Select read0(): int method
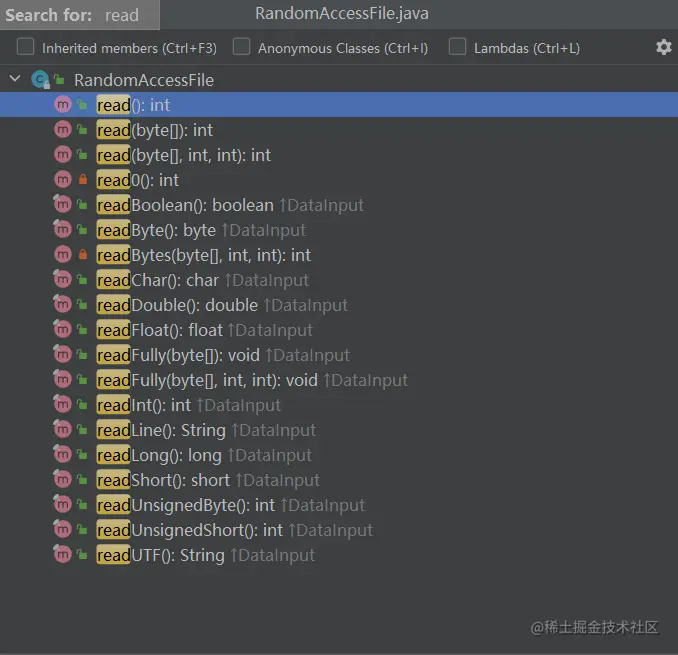 tap(138, 180)
